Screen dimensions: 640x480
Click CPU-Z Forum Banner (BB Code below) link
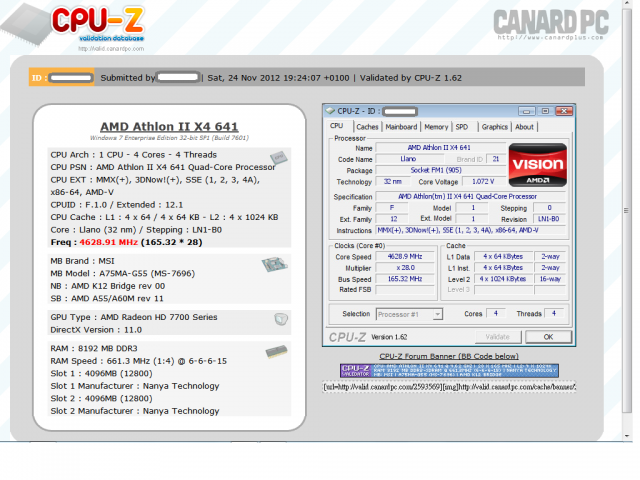pyautogui.click(x=449, y=356)
